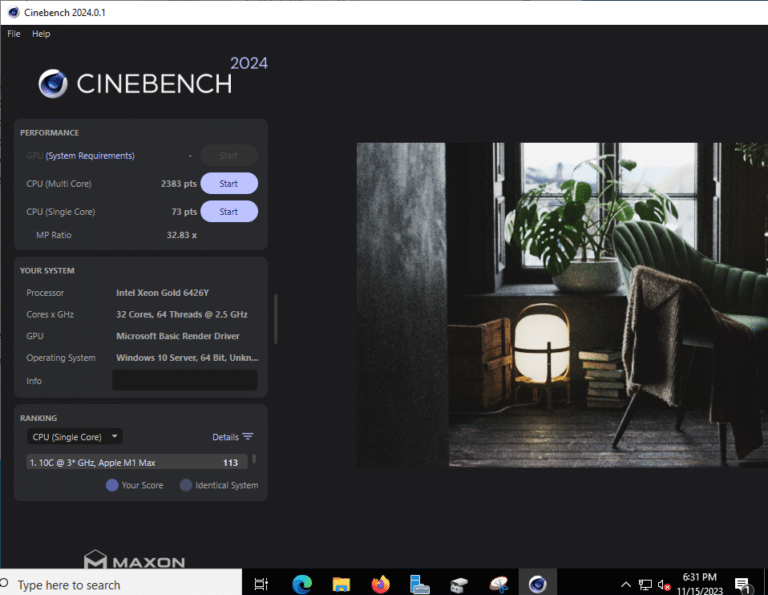Screen dimensions: 768x595
Task: Open the CPU (Single Core) ranking dropdown
Action: (x=74, y=437)
